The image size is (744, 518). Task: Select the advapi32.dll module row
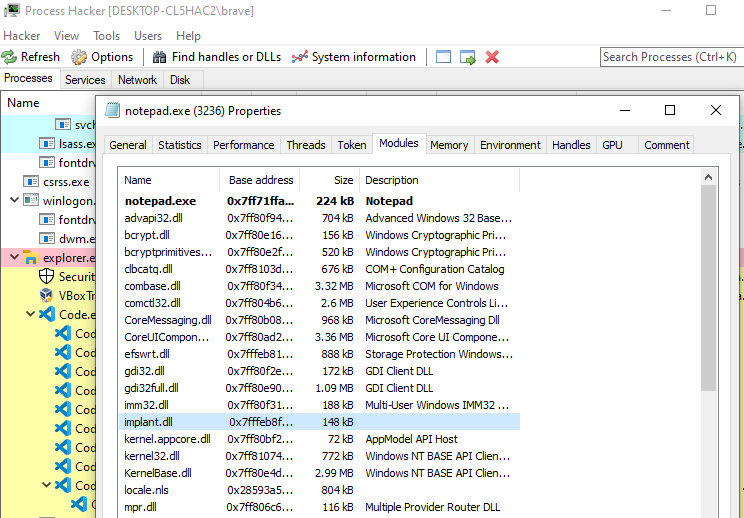(319, 218)
